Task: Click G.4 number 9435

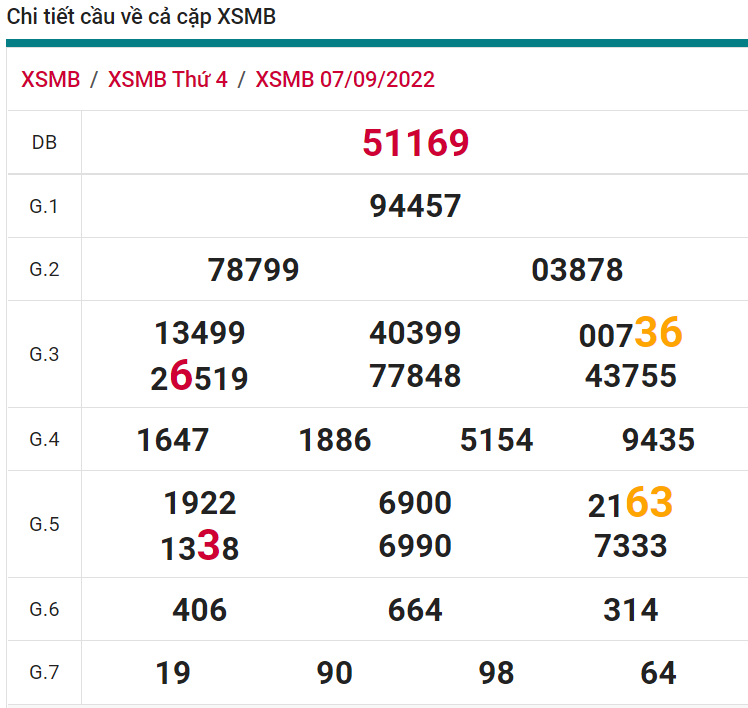Action: 658,440
